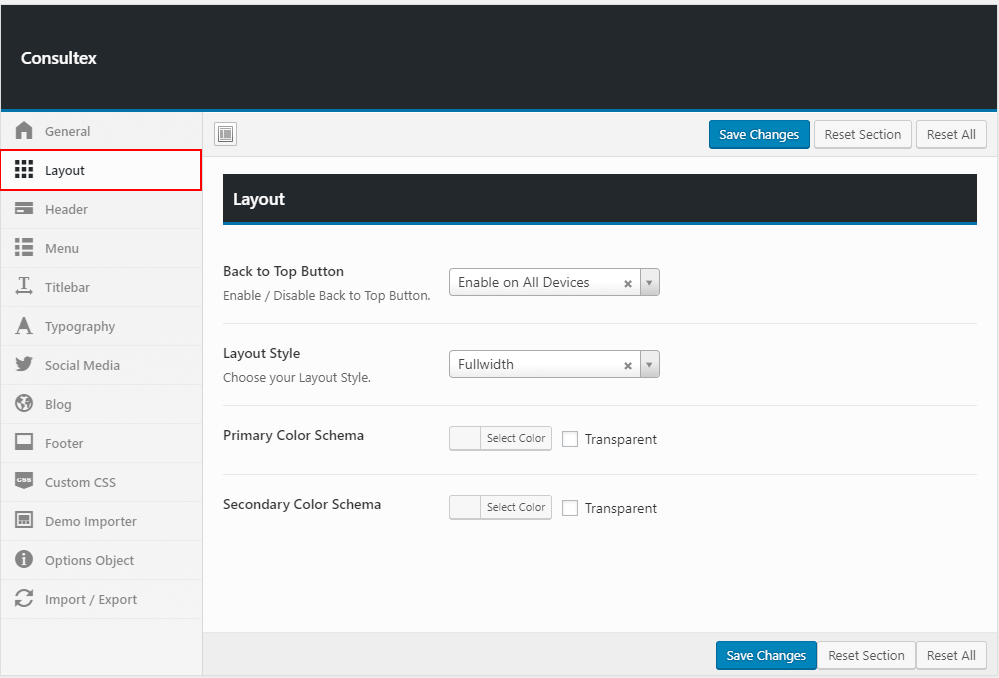Click the Twitter bird Social Media icon
The image size is (999, 678).
click(x=24, y=365)
